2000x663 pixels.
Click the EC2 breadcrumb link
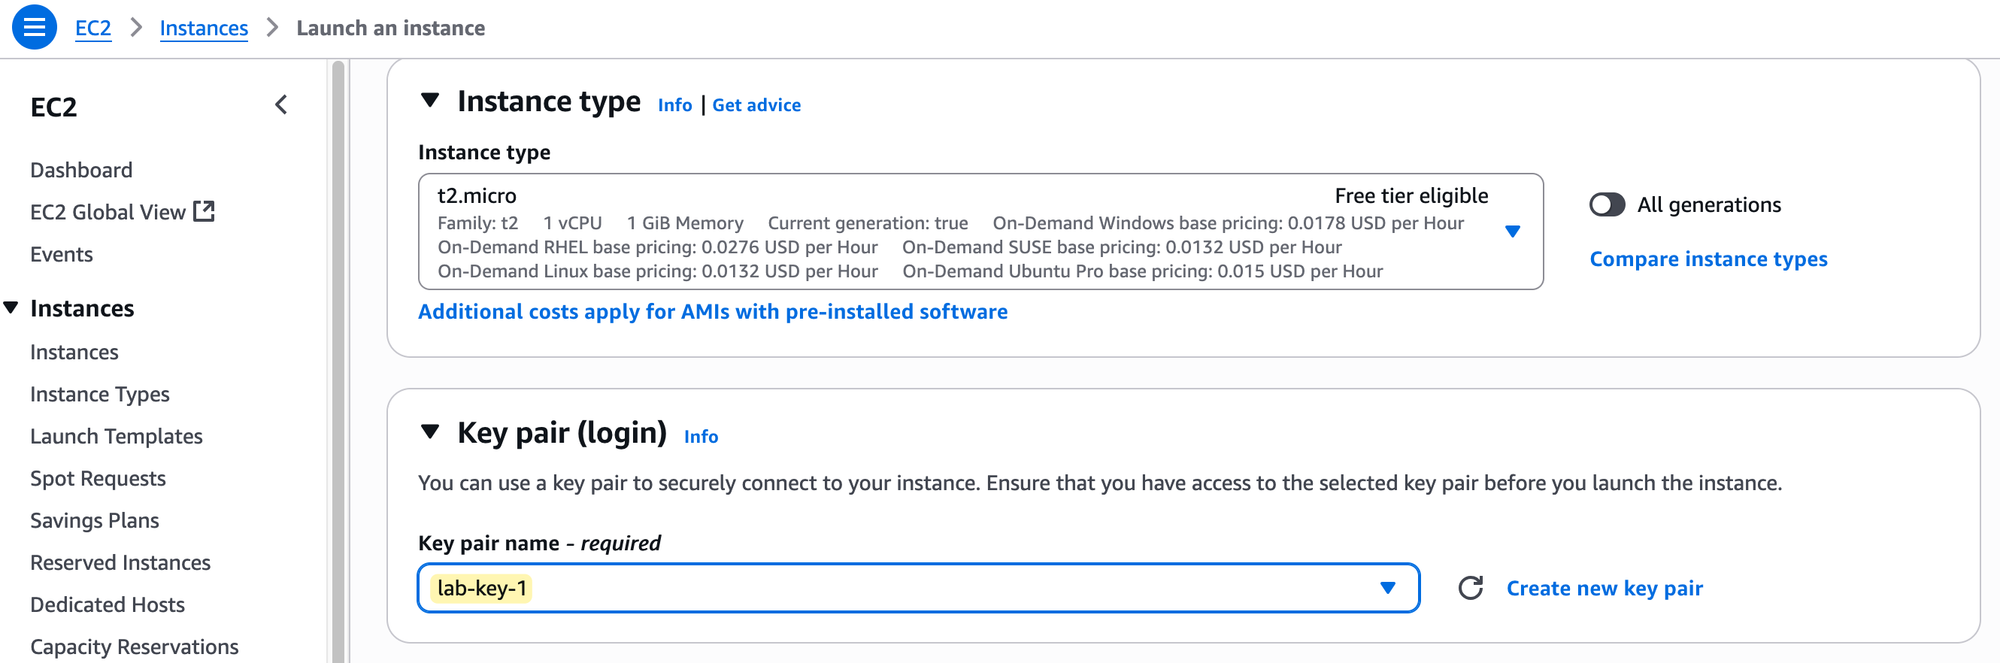93,28
